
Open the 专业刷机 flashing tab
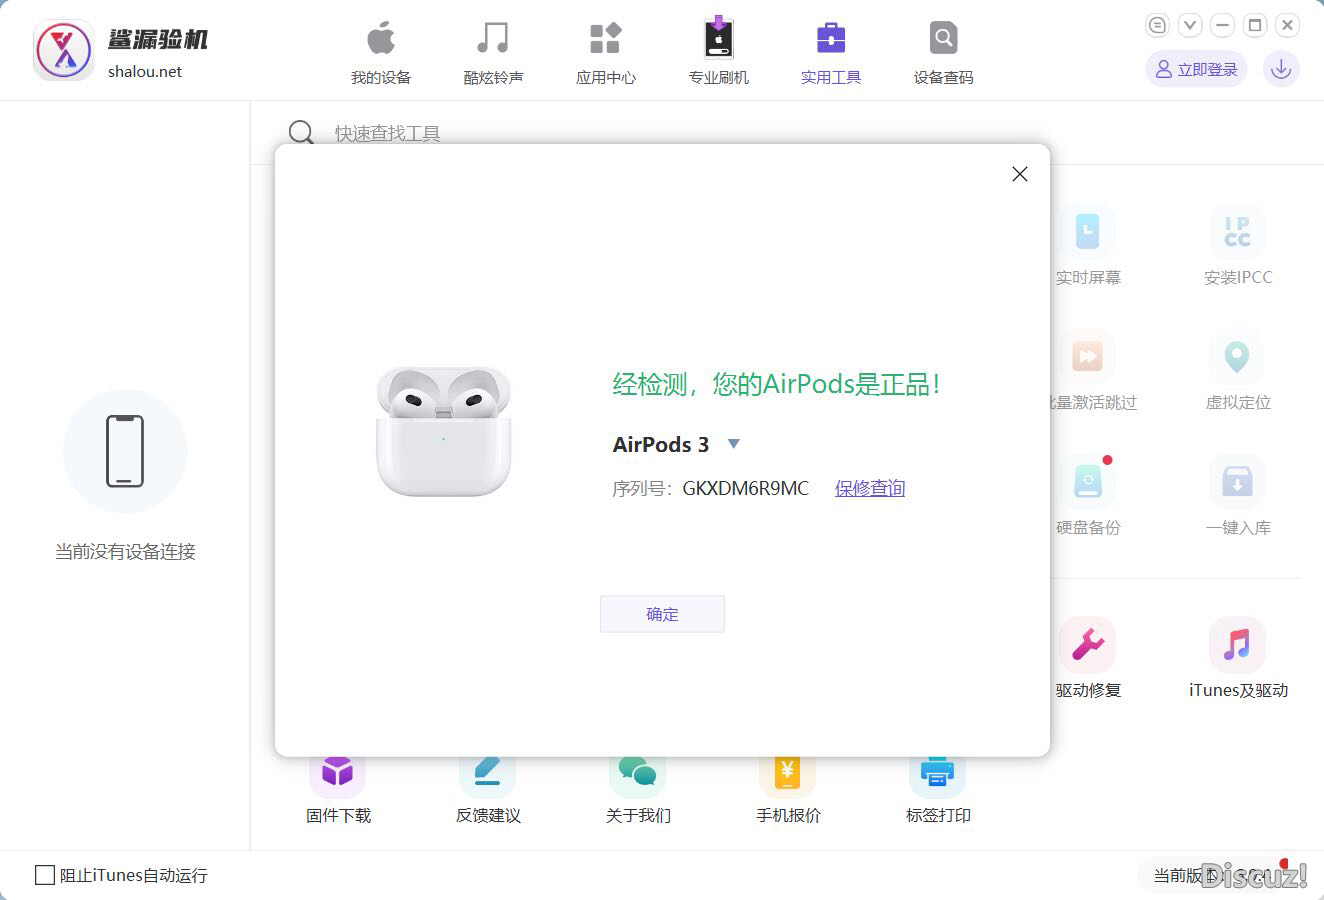718,52
